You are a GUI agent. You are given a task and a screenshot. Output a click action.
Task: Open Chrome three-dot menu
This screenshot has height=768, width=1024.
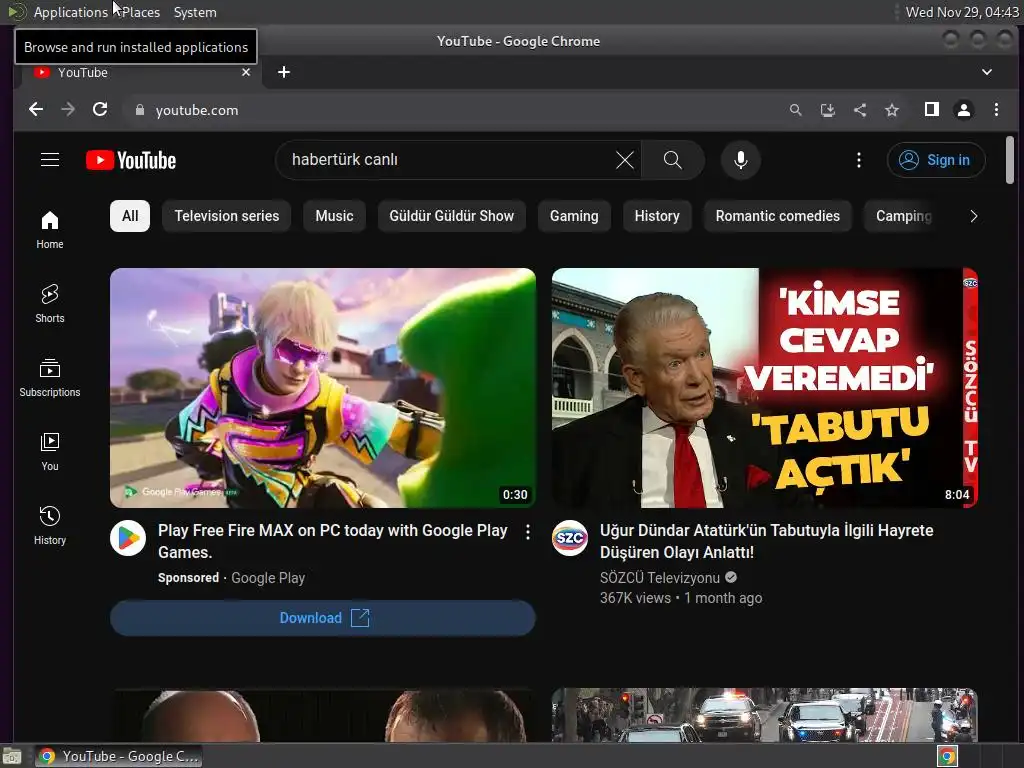[996, 110]
